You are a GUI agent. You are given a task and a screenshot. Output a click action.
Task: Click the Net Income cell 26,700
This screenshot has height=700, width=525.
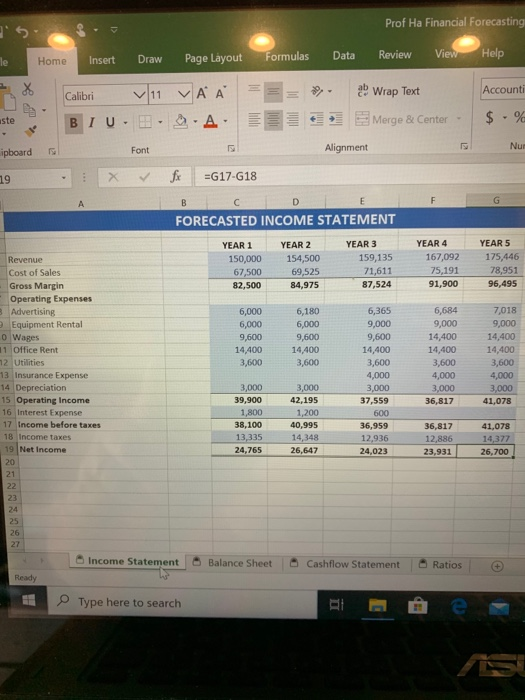point(485,451)
